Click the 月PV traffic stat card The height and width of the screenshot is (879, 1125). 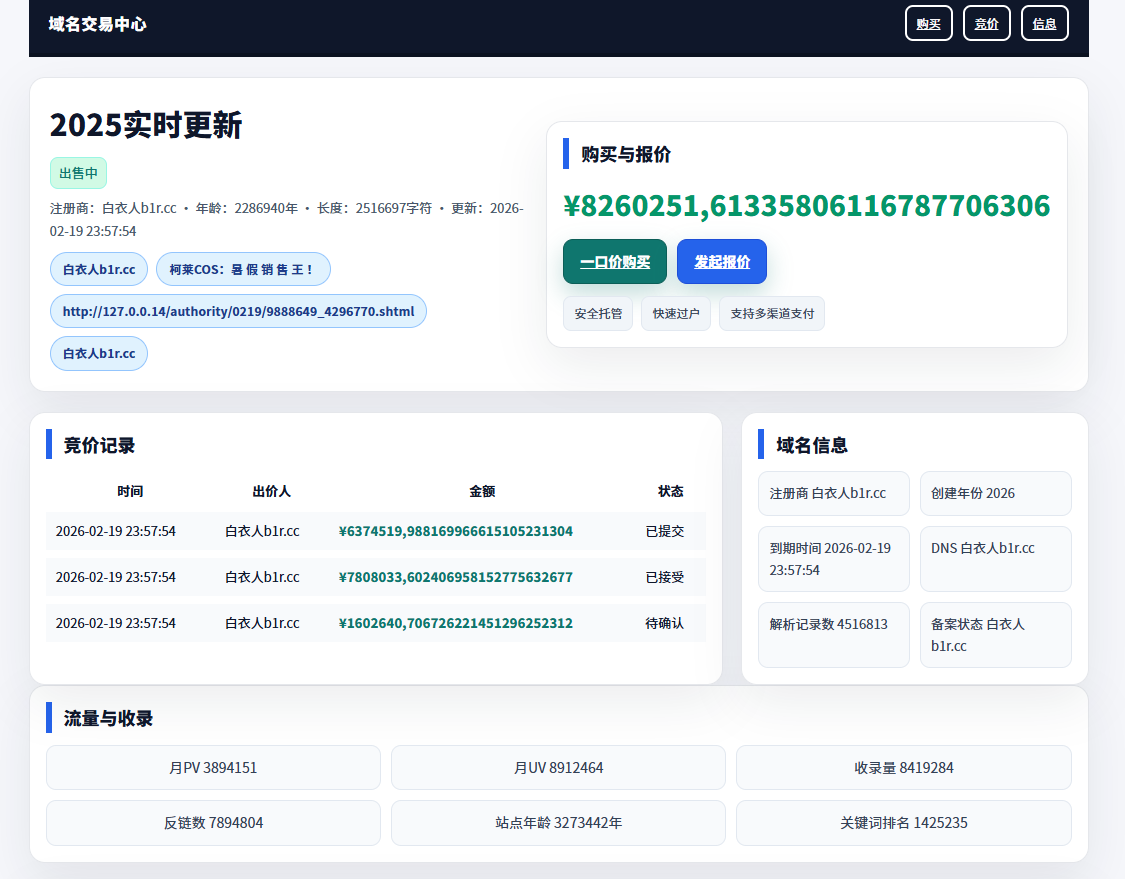click(x=213, y=768)
